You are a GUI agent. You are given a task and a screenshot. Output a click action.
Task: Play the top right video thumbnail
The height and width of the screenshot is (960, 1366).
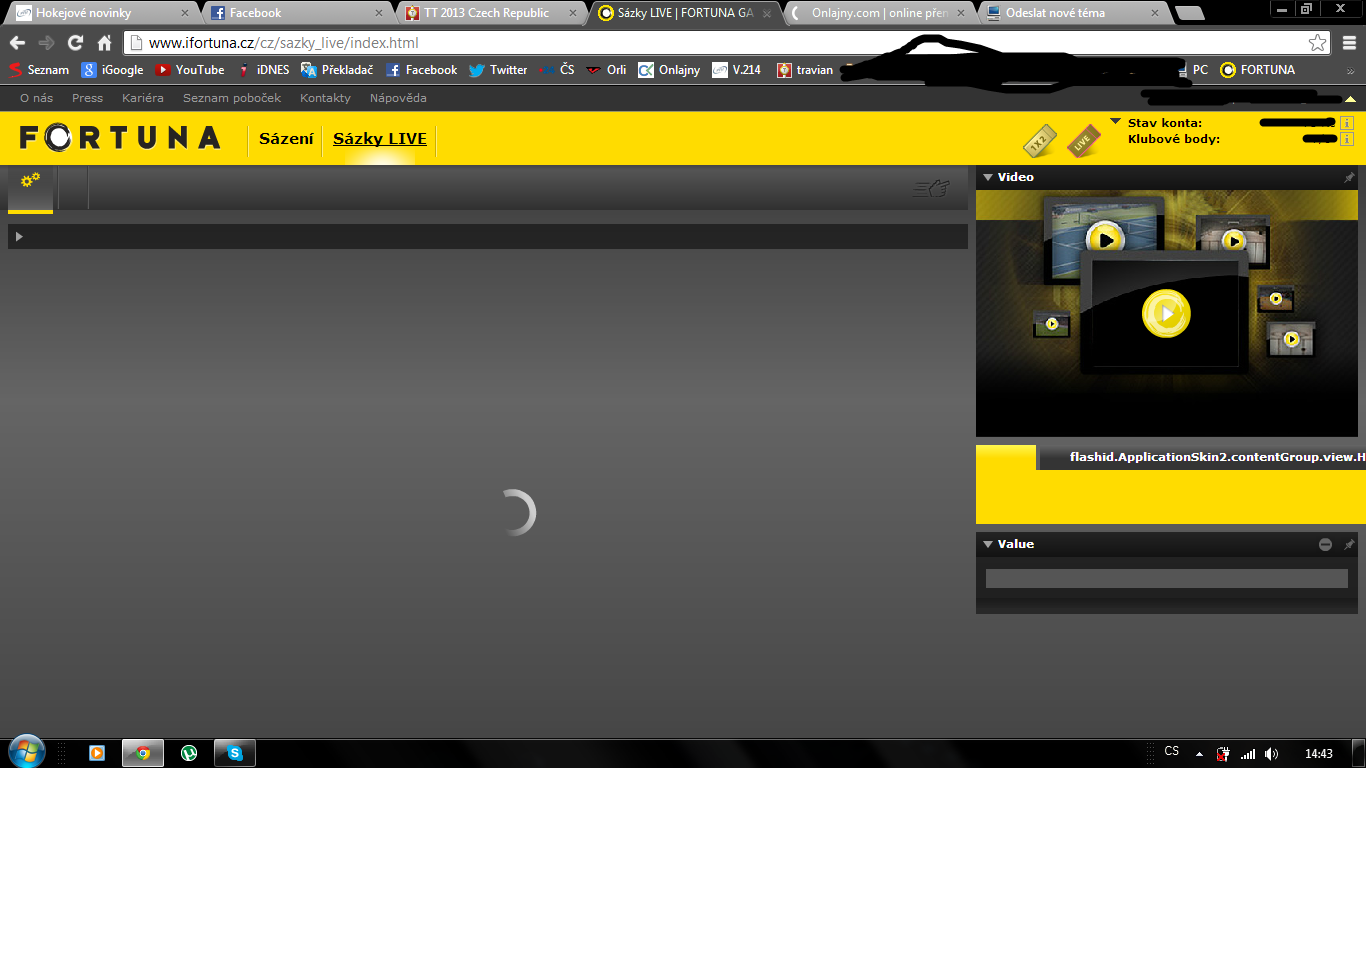click(1234, 240)
